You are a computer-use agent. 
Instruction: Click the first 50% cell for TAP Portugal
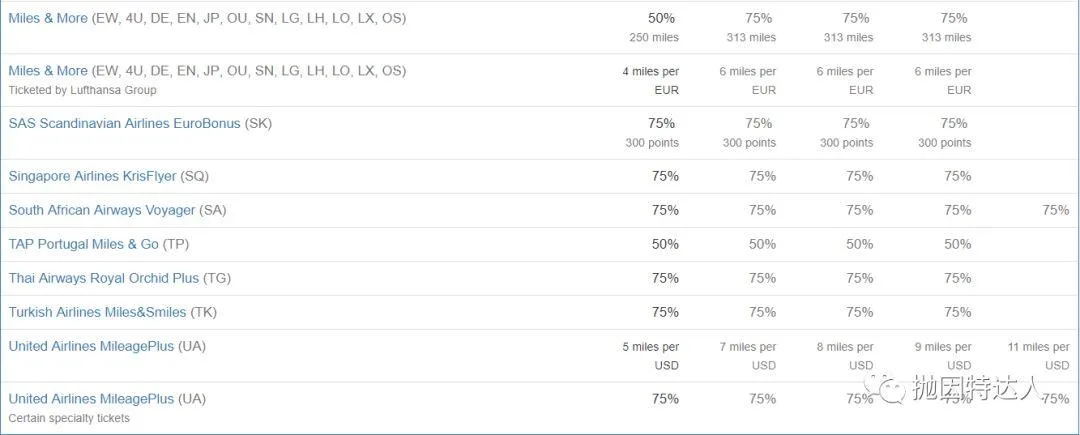[665, 244]
